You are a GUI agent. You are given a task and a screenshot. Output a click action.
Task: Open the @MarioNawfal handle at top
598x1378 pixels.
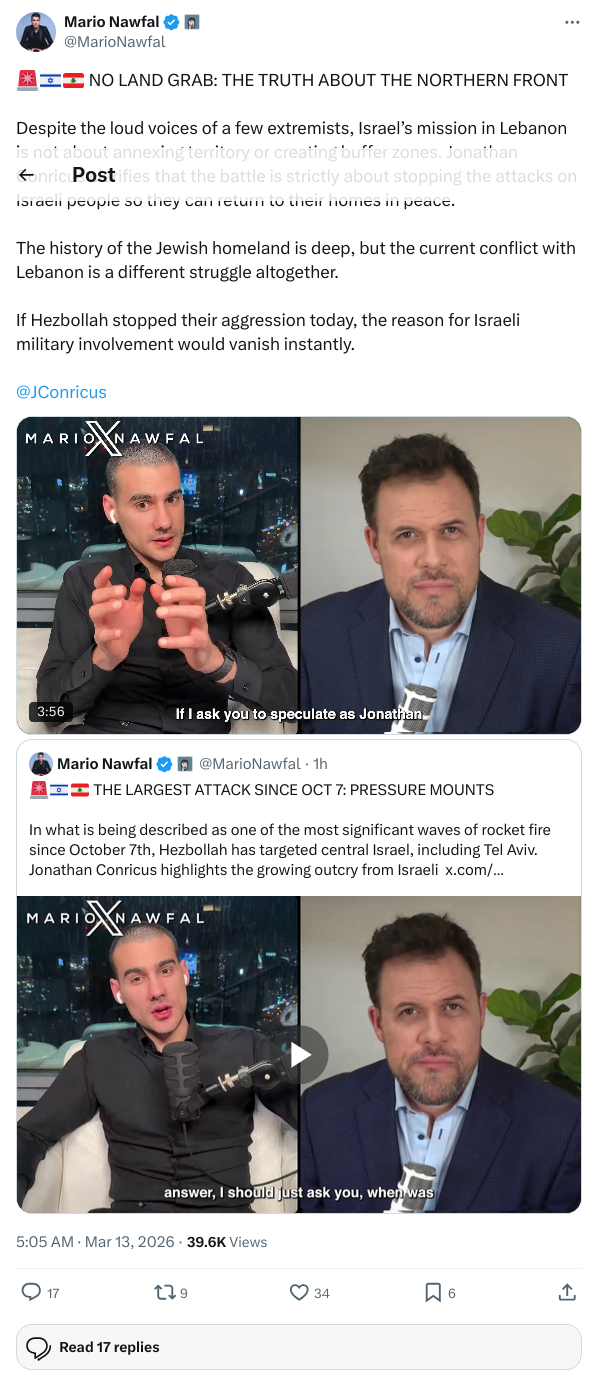(115, 42)
